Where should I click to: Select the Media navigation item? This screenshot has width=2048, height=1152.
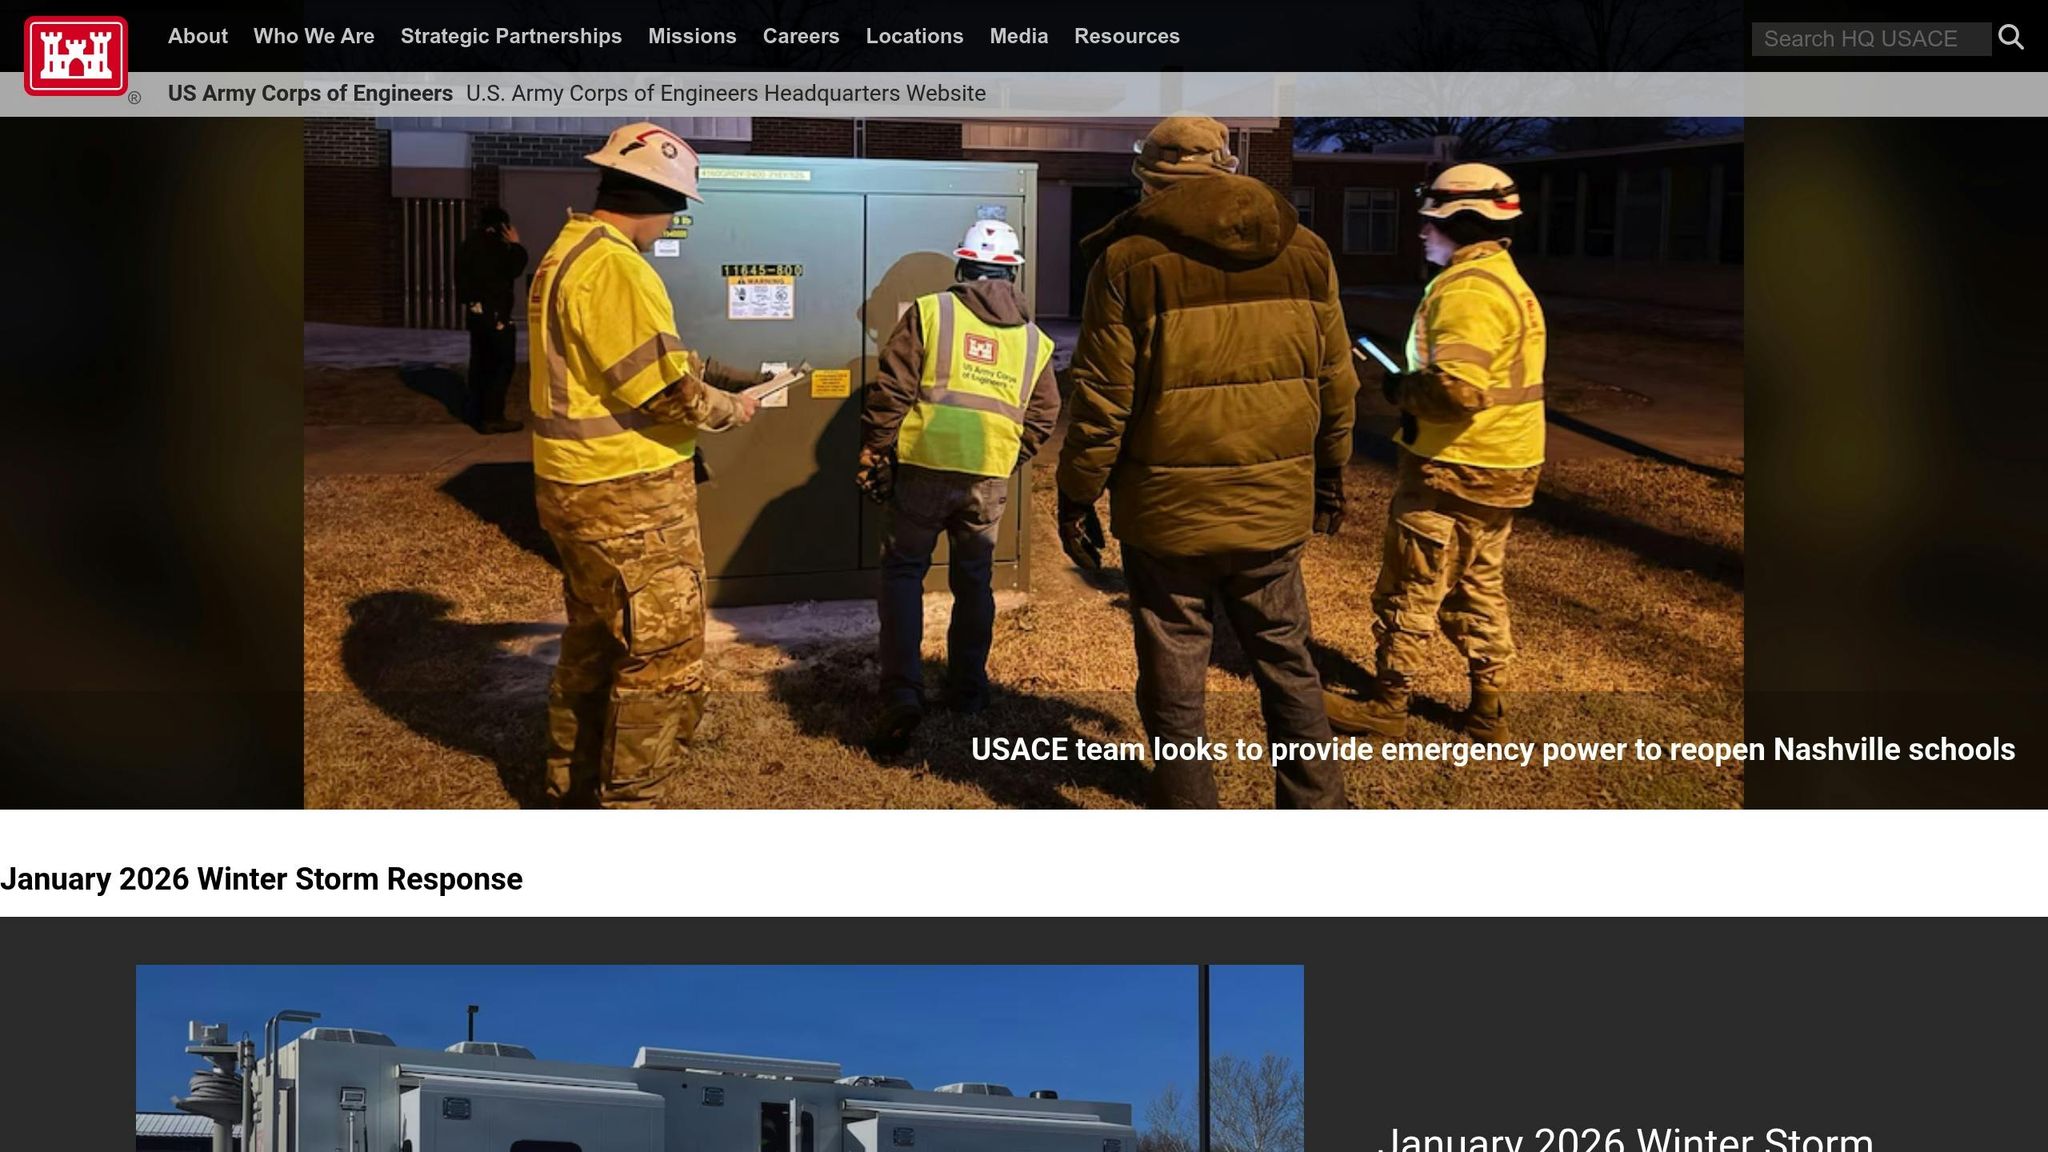point(1018,36)
